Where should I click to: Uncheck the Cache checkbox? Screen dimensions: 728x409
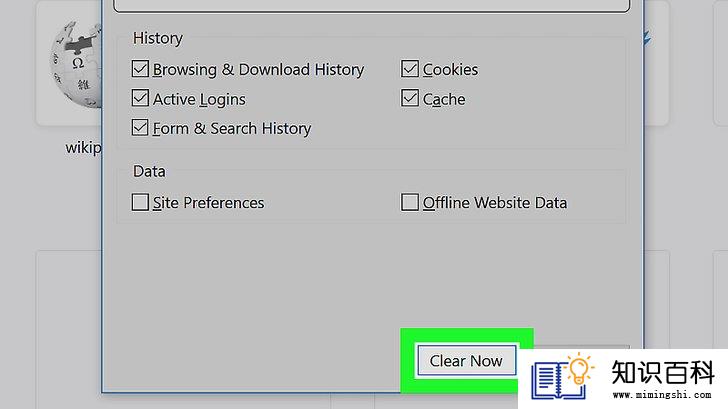(410, 98)
